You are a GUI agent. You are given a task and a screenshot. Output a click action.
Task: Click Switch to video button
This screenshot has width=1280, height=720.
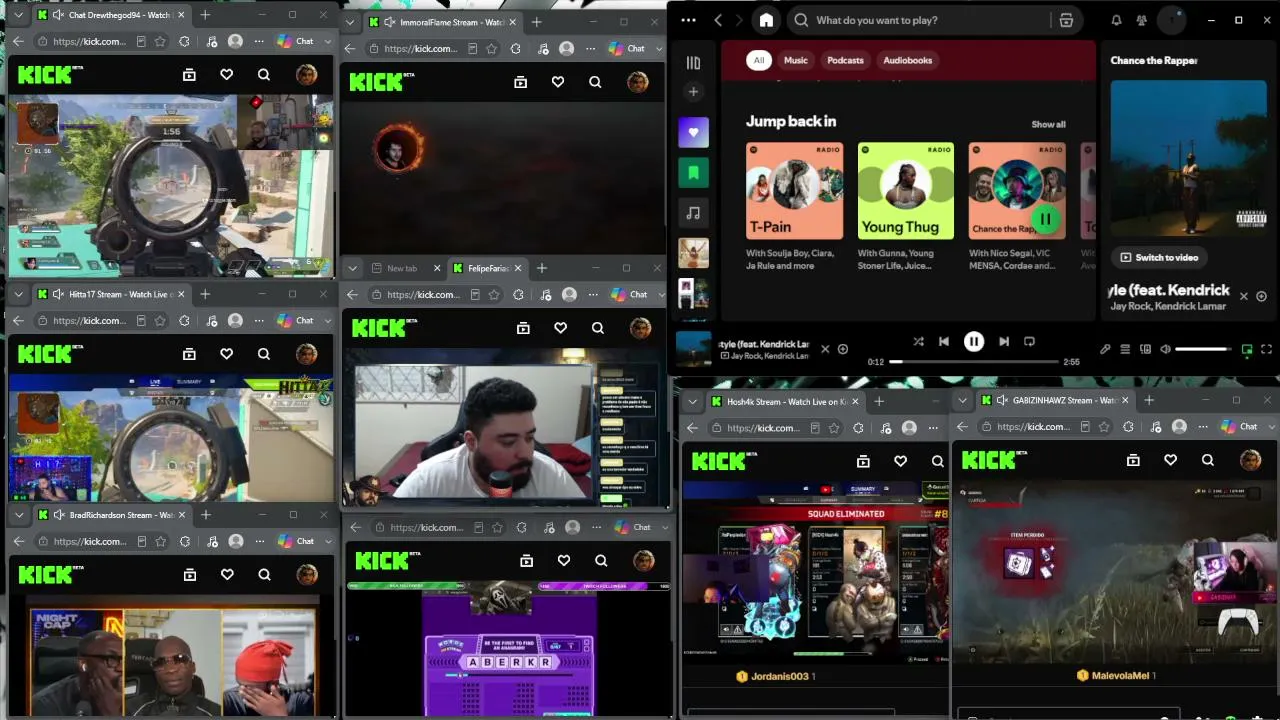point(1159,257)
